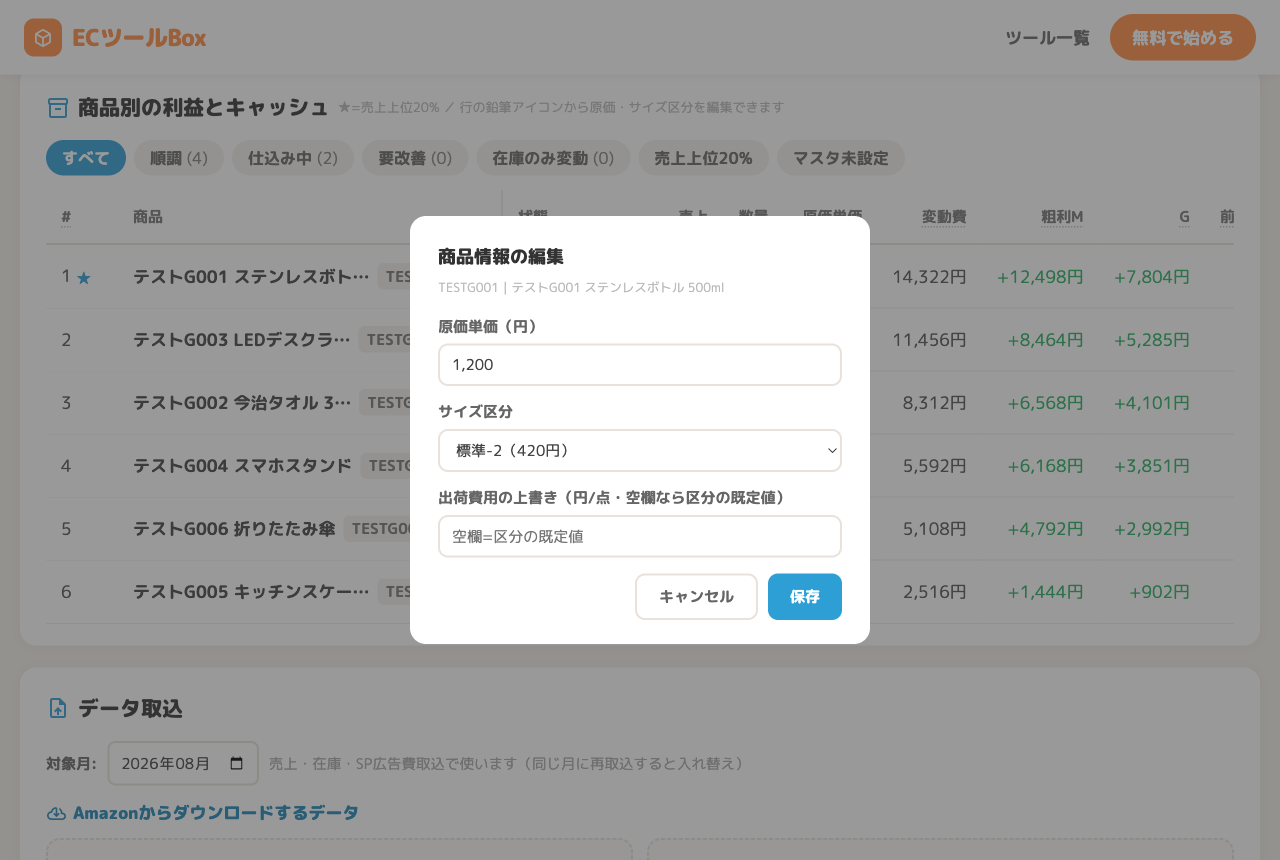
Task: Click the 変動費 column header
Action: 944,217
